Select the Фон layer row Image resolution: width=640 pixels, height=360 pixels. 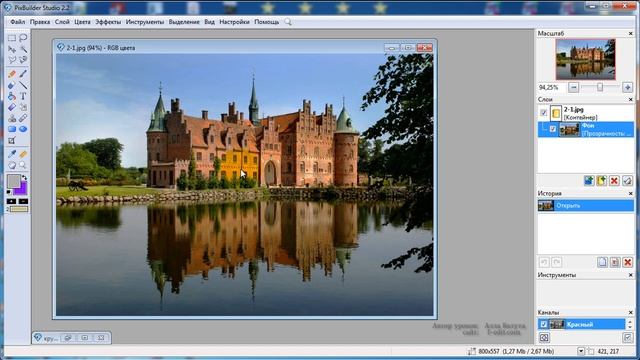point(586,129)
